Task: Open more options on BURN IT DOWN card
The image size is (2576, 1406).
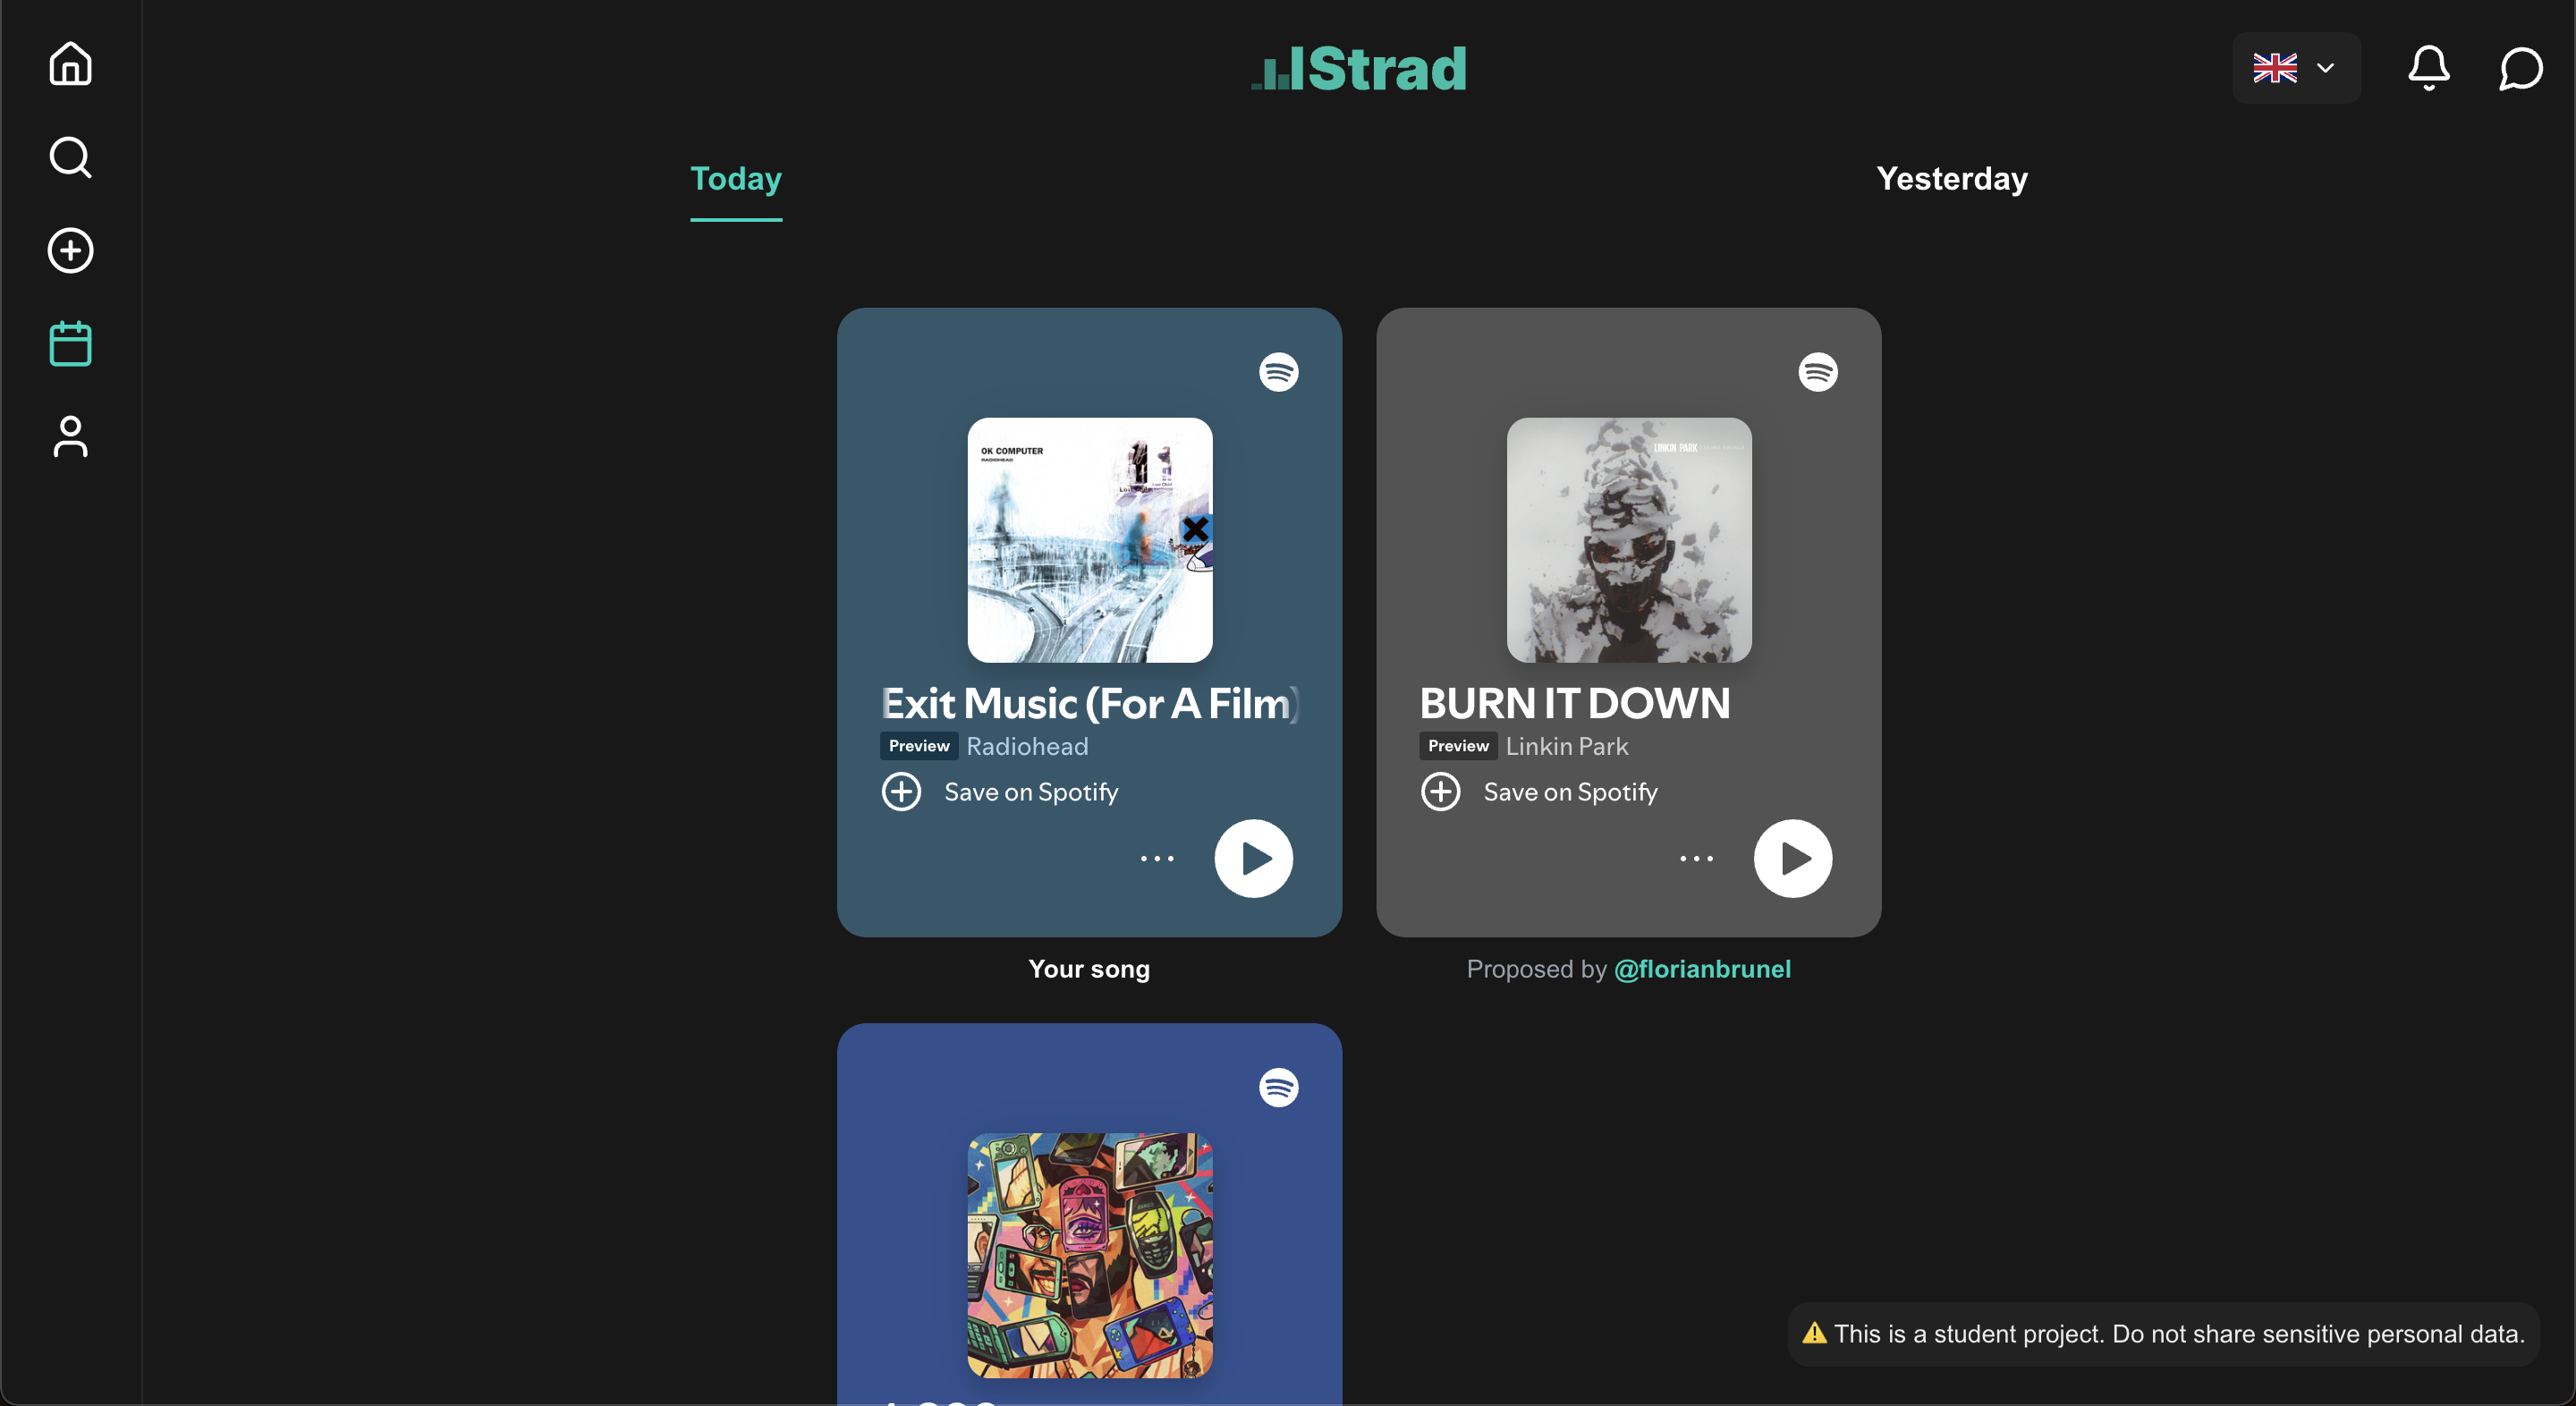Action: point(1696,858)
